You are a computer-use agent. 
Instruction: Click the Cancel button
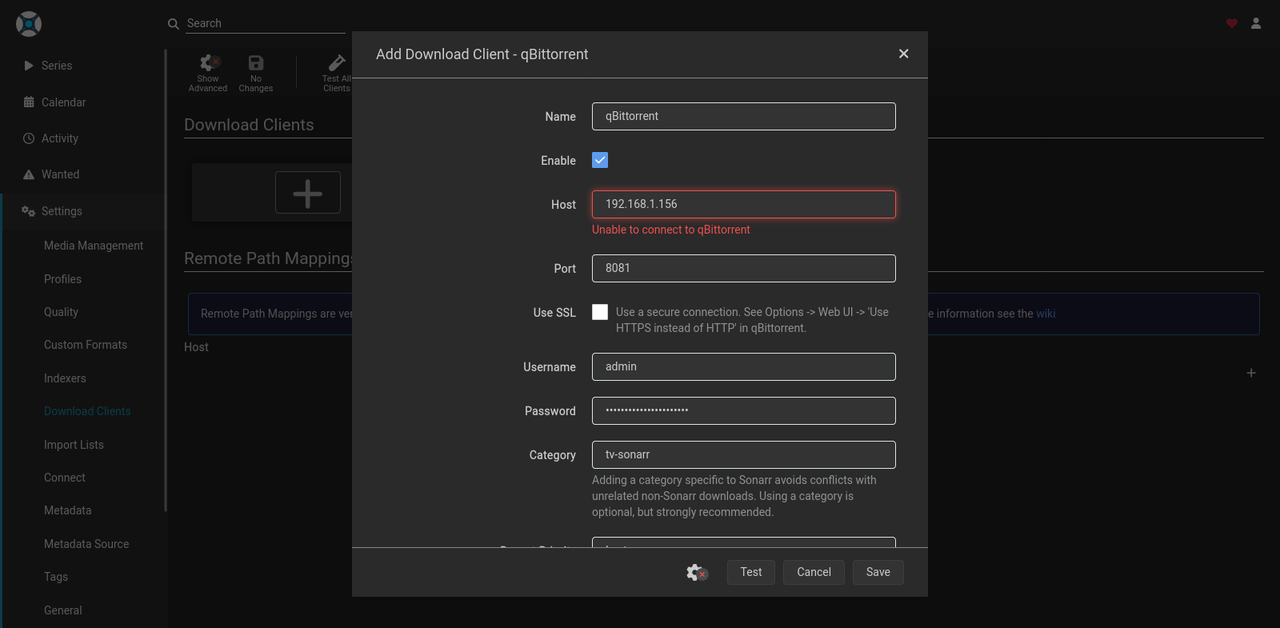tap(814, 572)
